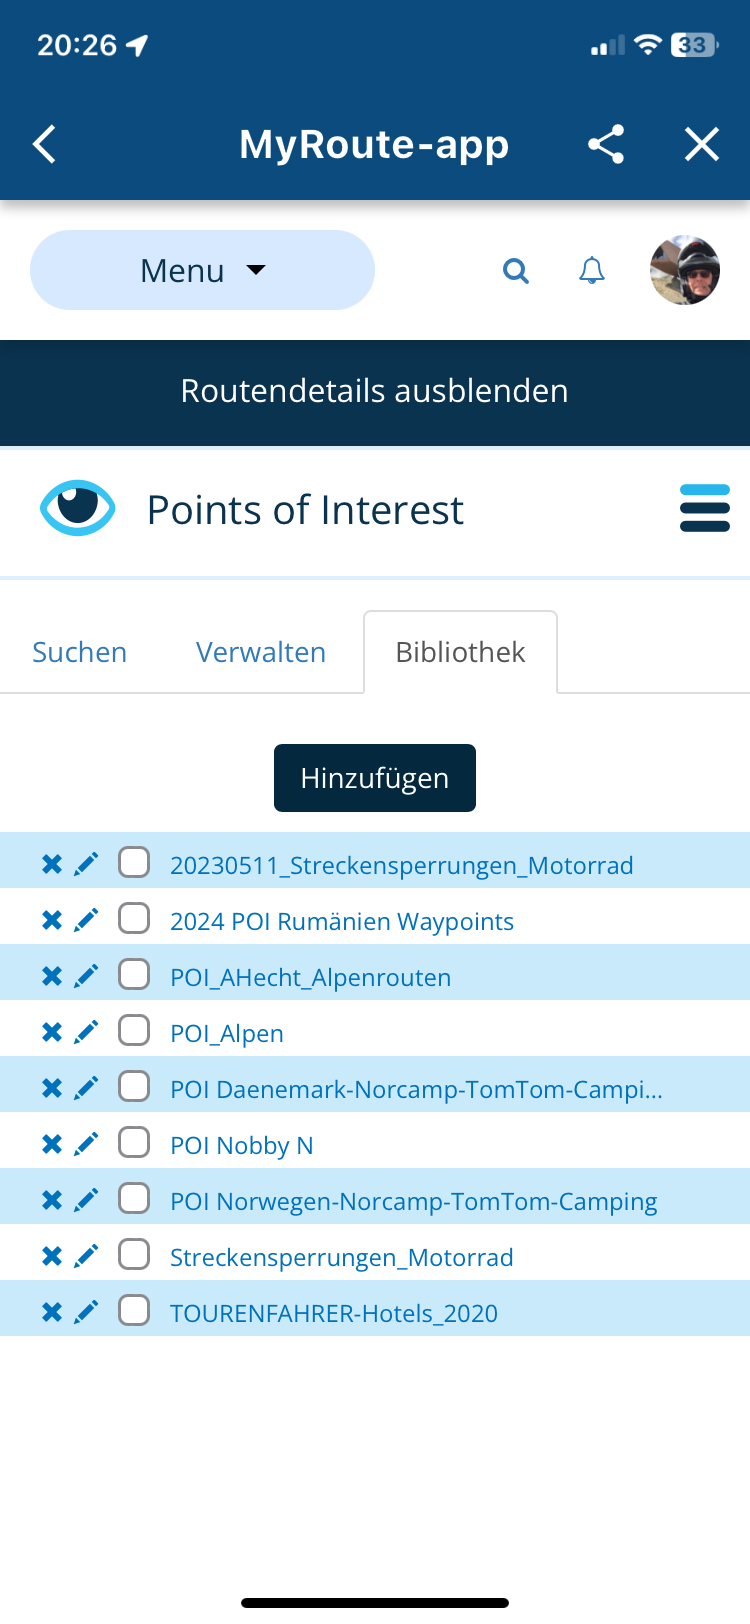Switch to the Verwalten tab
The height and width of the screenshot is (1624, 750).
pos(261,653)
